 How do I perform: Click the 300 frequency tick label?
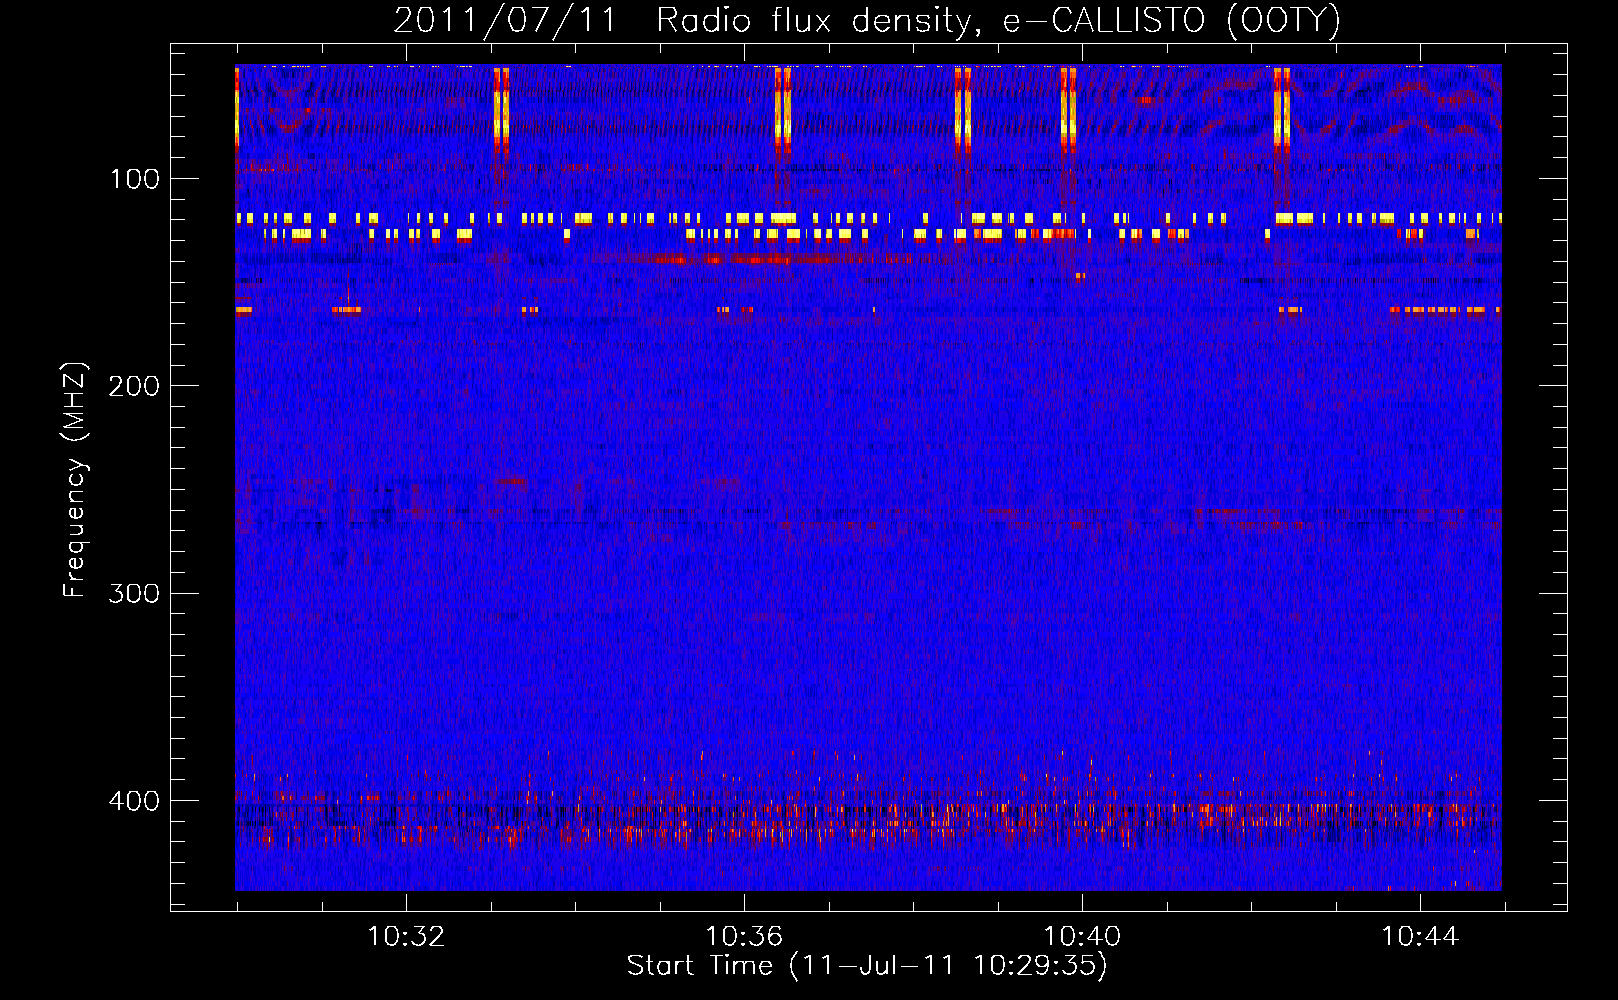click(x=135, y=593)
